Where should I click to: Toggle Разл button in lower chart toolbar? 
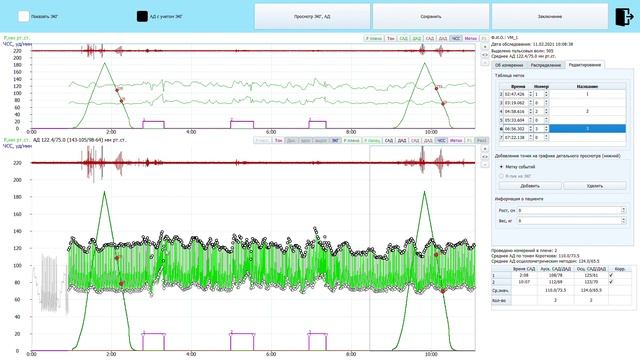pos(482,140)
